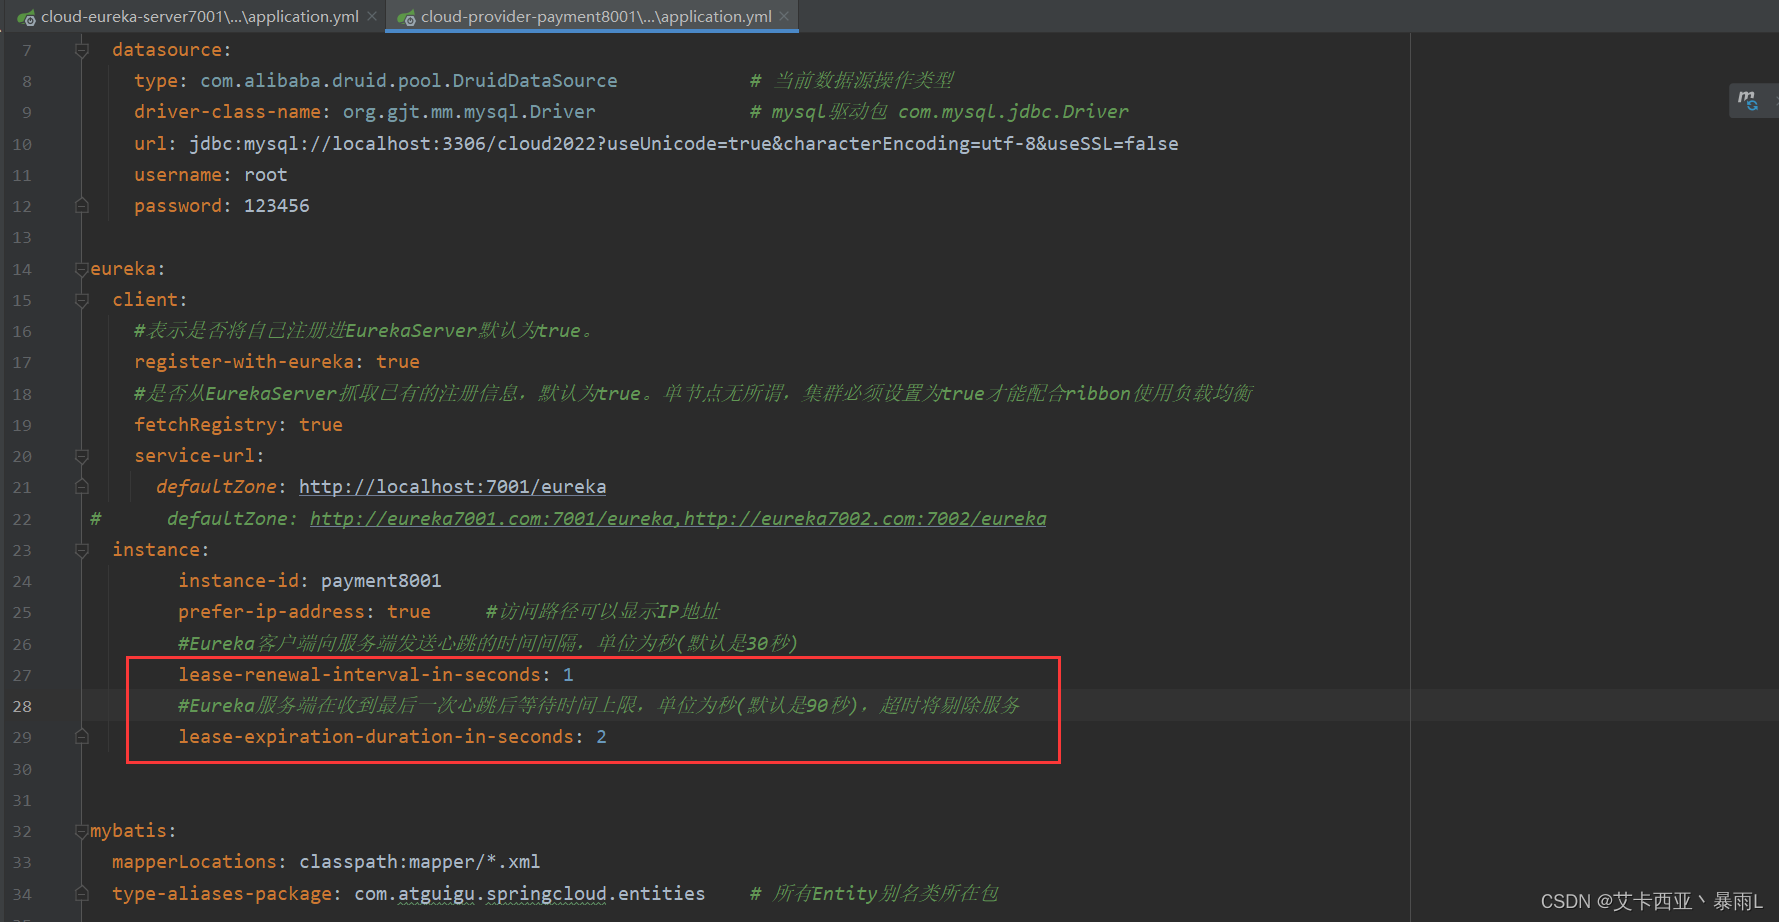Image resolution: width=1779 pixels, height=922 pixels.
Task: Click 'type-aliases-package' key
Action: click(222, 893)
